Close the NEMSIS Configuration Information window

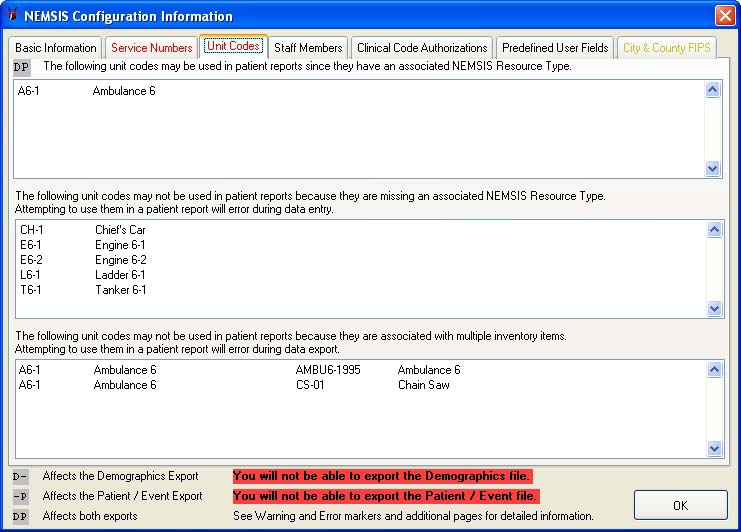coord(724,16)
